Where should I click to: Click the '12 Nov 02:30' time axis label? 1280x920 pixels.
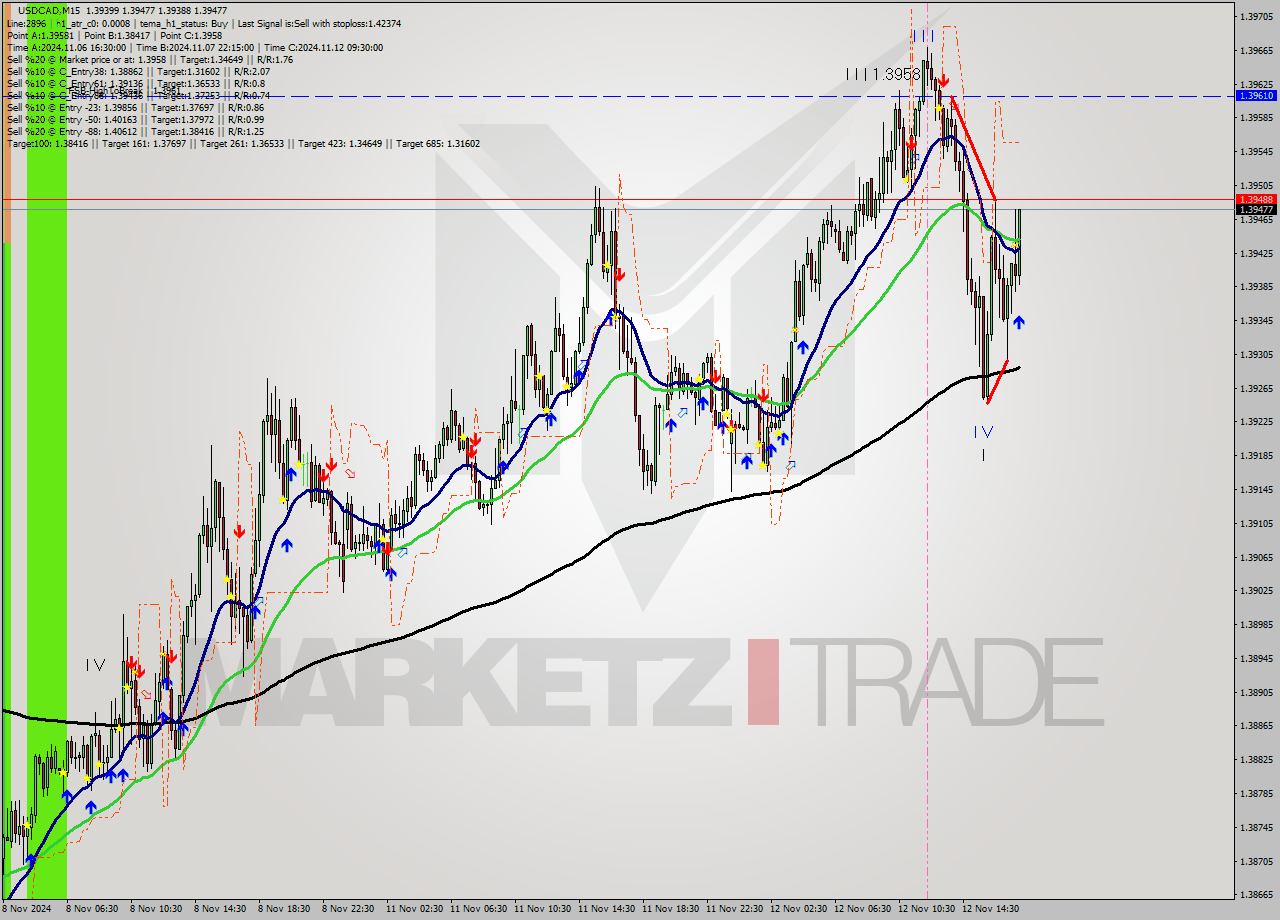point(798,909)
